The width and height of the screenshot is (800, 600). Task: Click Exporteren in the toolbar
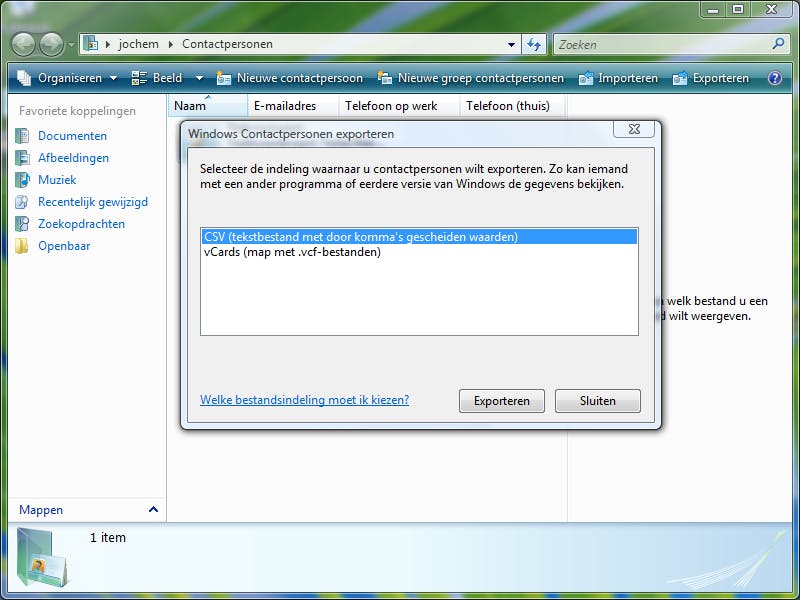711,78
